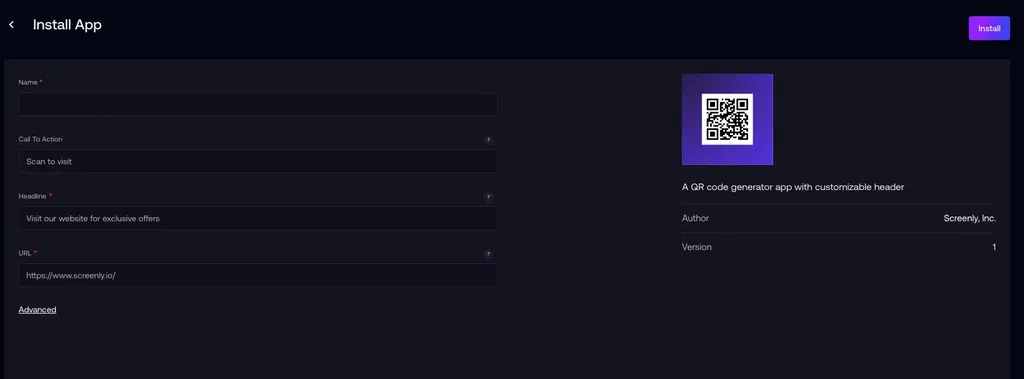Viewport: 1024px width, 379px height.
Task: Click the QR code app thumbnail
Action: pyautogui.click(x=727, y=119)
